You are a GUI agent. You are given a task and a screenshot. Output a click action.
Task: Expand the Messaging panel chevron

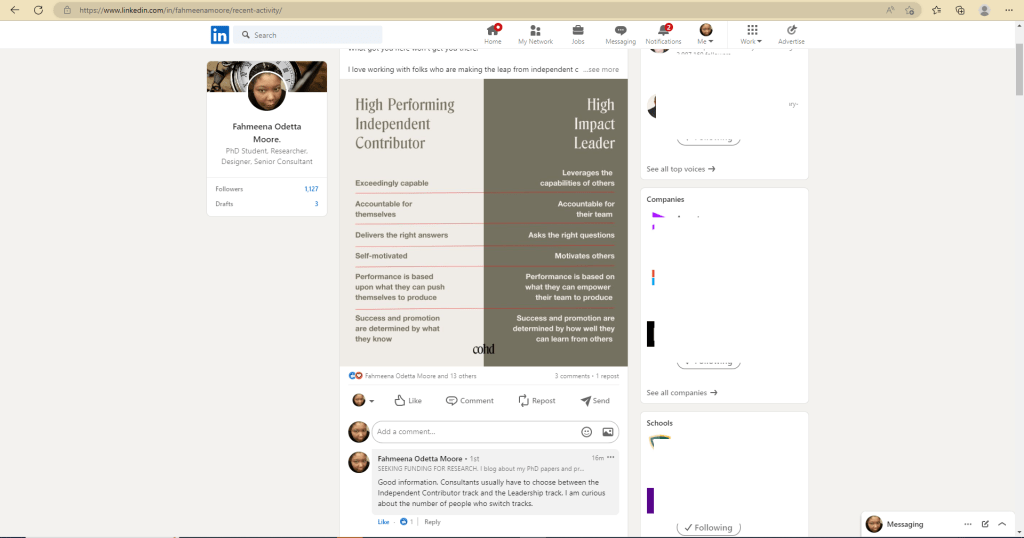(x=1002, y=524)
